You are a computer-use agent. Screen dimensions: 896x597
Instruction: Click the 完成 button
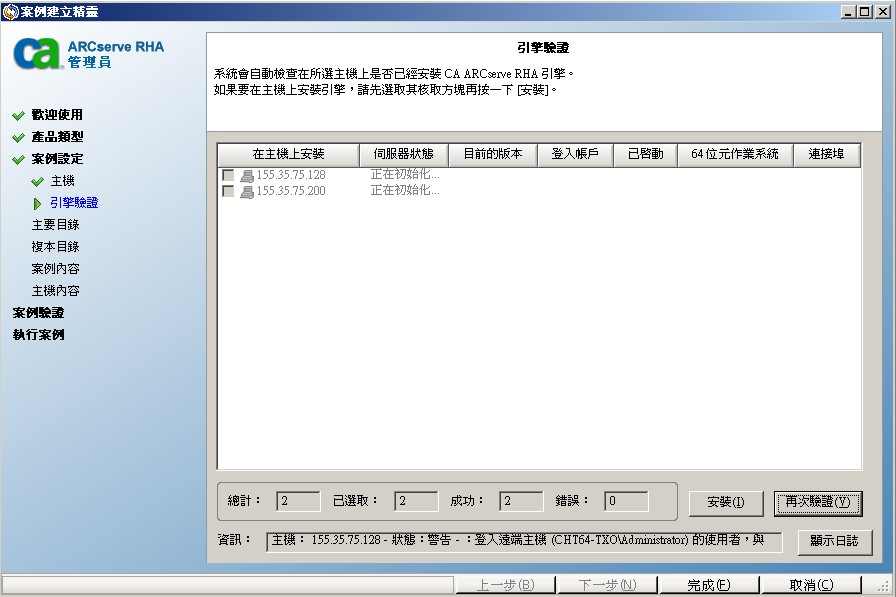tap(712, 584)
